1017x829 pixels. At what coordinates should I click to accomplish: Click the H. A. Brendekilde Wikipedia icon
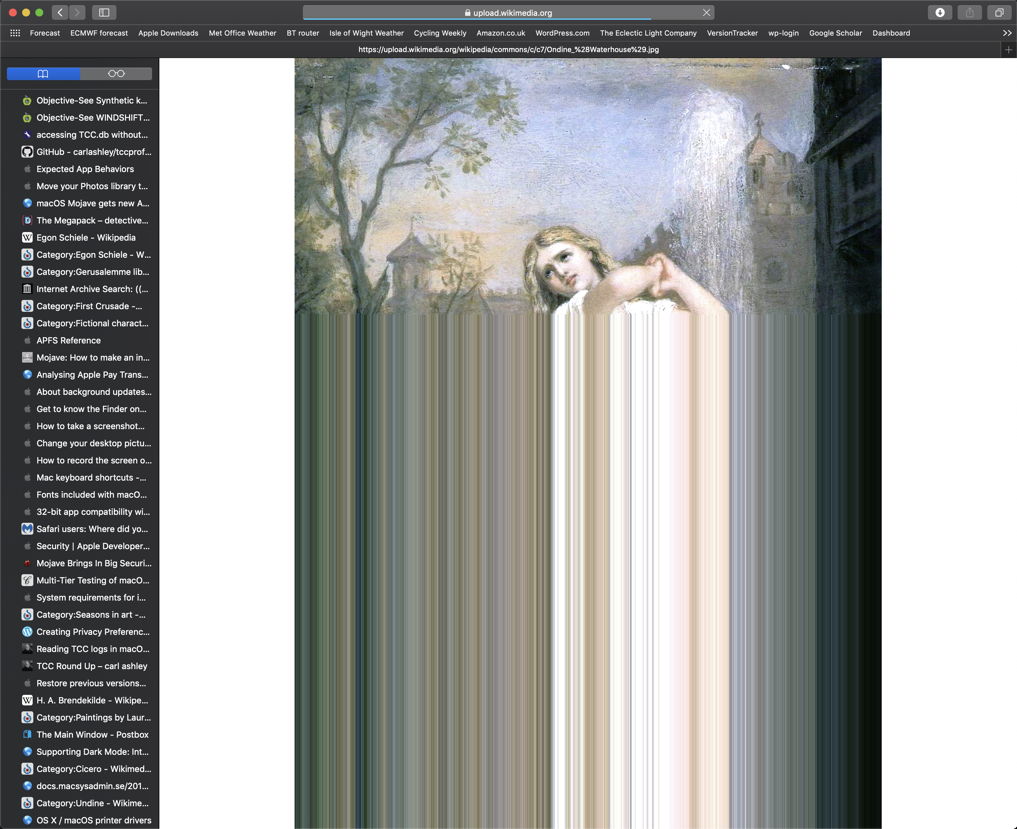tap(27, 701)
